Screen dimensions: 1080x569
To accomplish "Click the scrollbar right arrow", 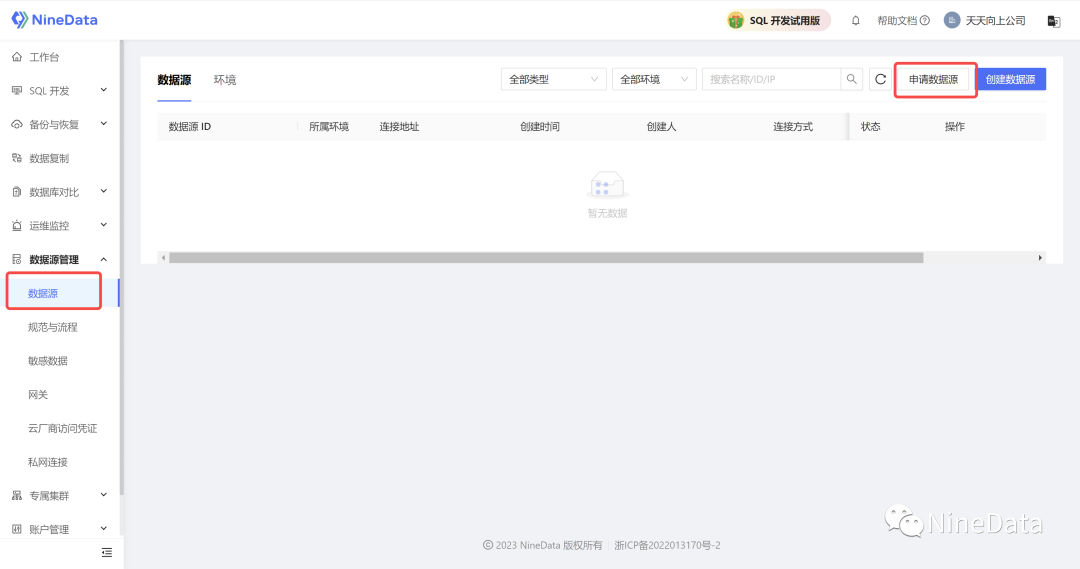I will pyautogui.click(x=1040, y=258).
